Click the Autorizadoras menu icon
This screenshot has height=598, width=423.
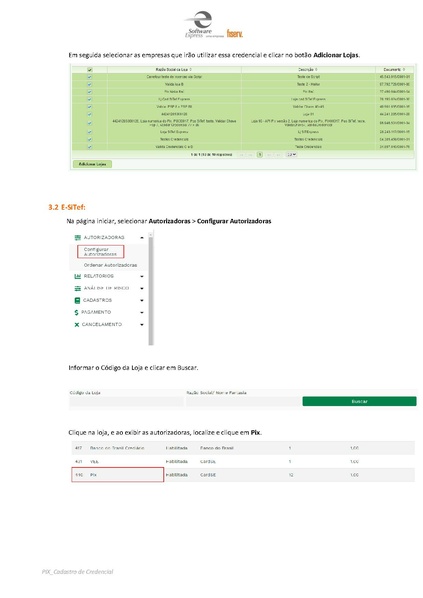[x=78, y=238]
